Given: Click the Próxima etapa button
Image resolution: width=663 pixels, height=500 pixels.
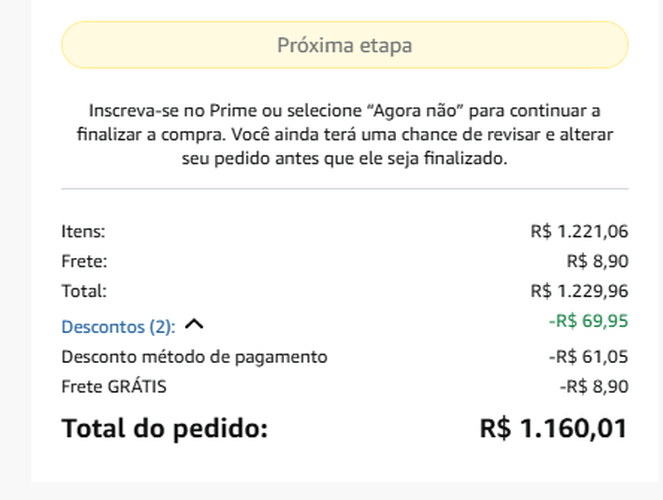Looking at the screenshot, I should point(344,45).
